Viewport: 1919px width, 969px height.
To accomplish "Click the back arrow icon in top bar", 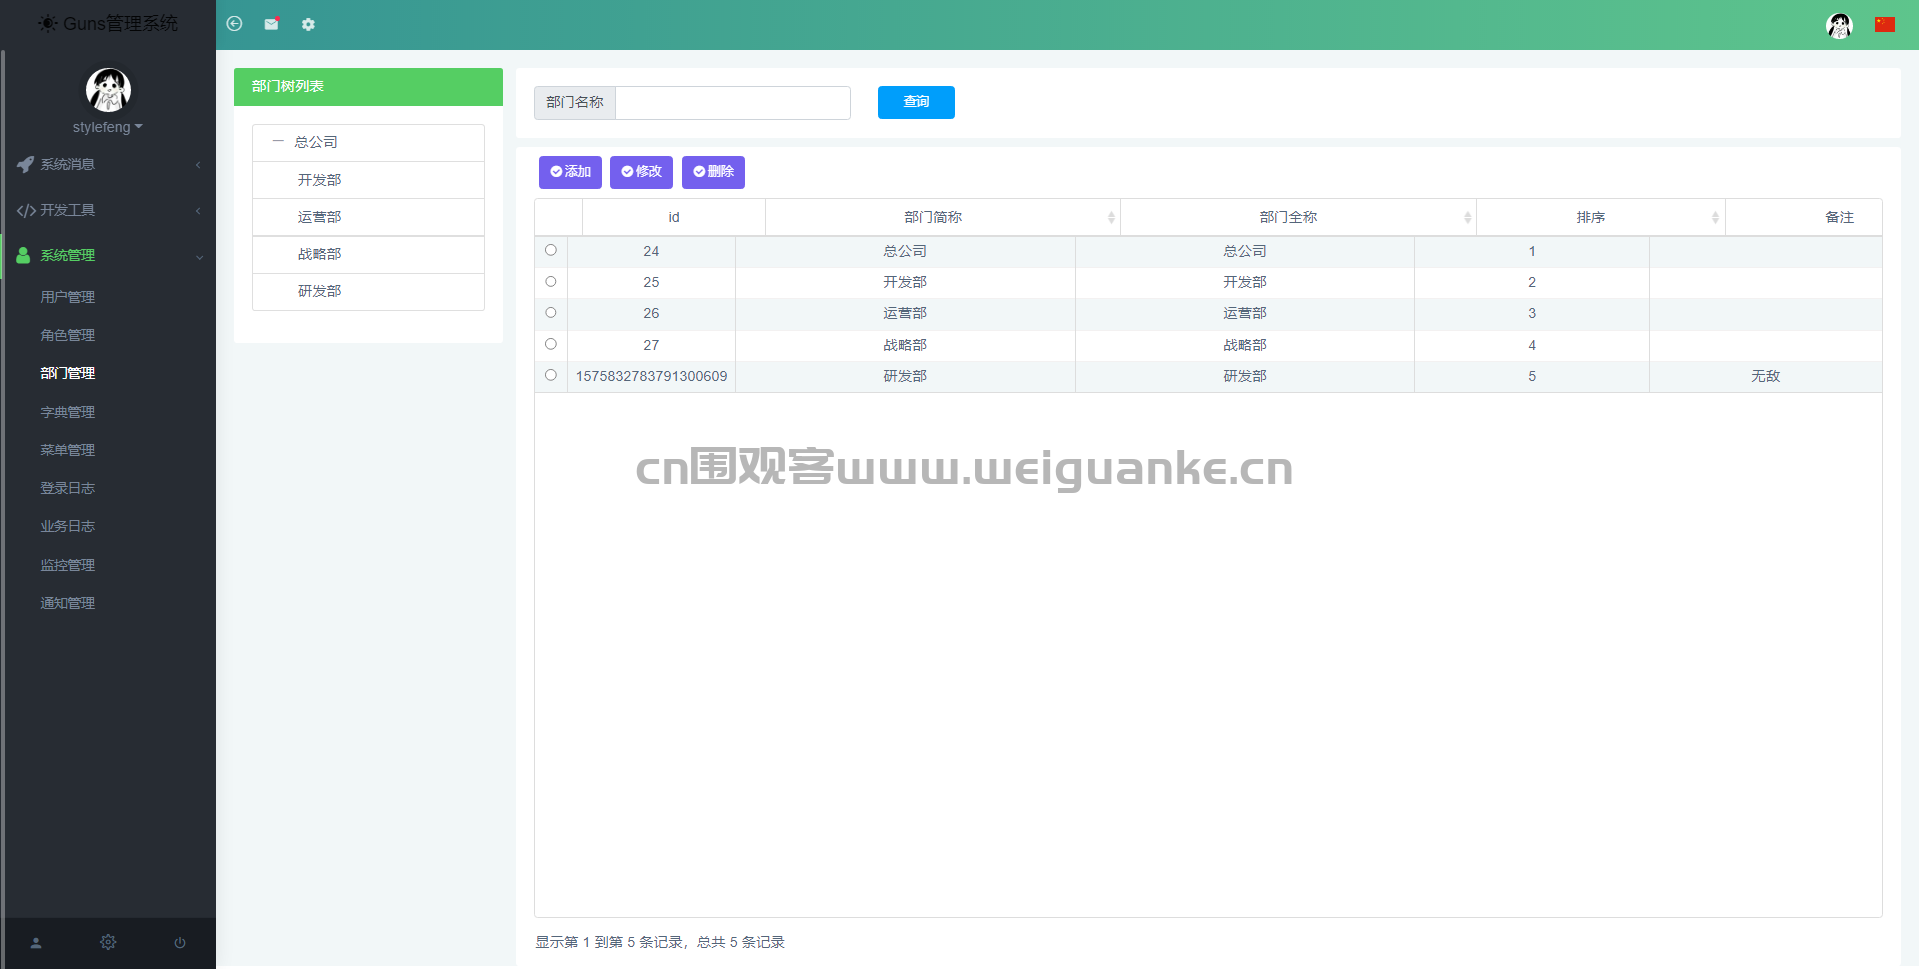I will click(x=234, y=24).
